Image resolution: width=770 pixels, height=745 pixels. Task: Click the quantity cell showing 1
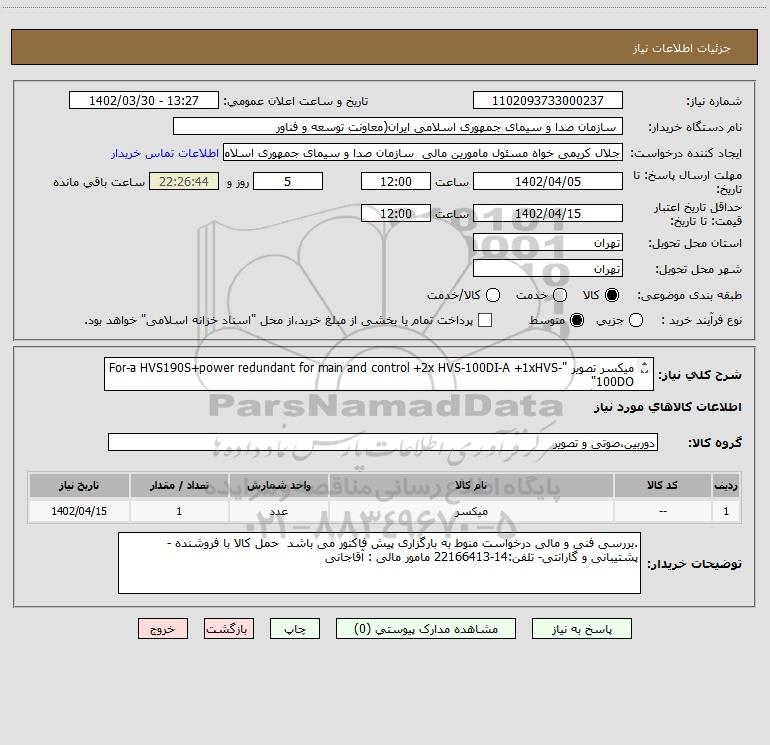click(179, 511)
